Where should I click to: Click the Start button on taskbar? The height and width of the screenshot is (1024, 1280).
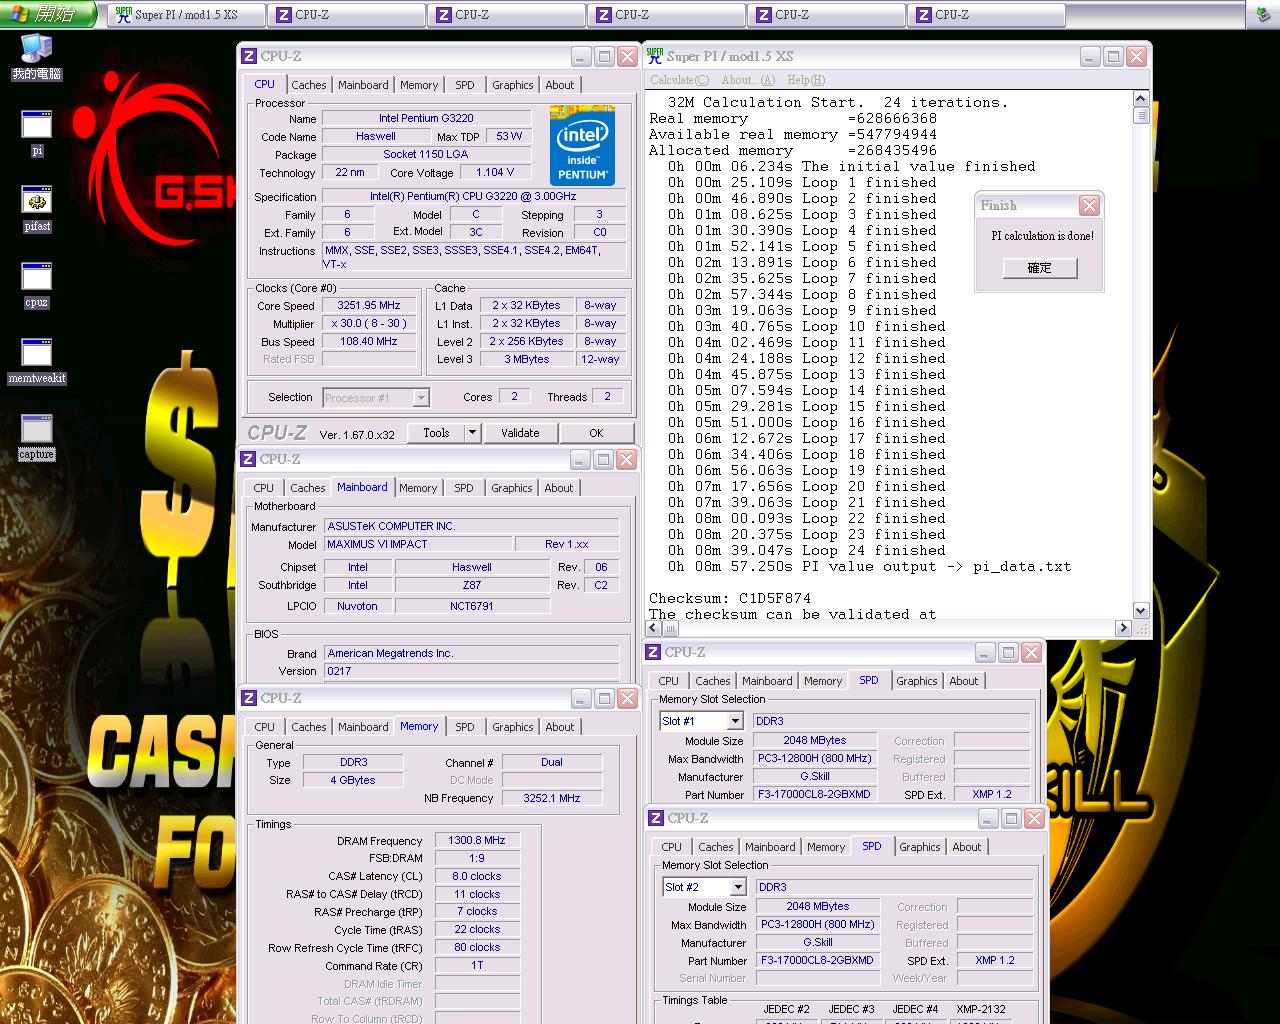click(x=48, y=14)
